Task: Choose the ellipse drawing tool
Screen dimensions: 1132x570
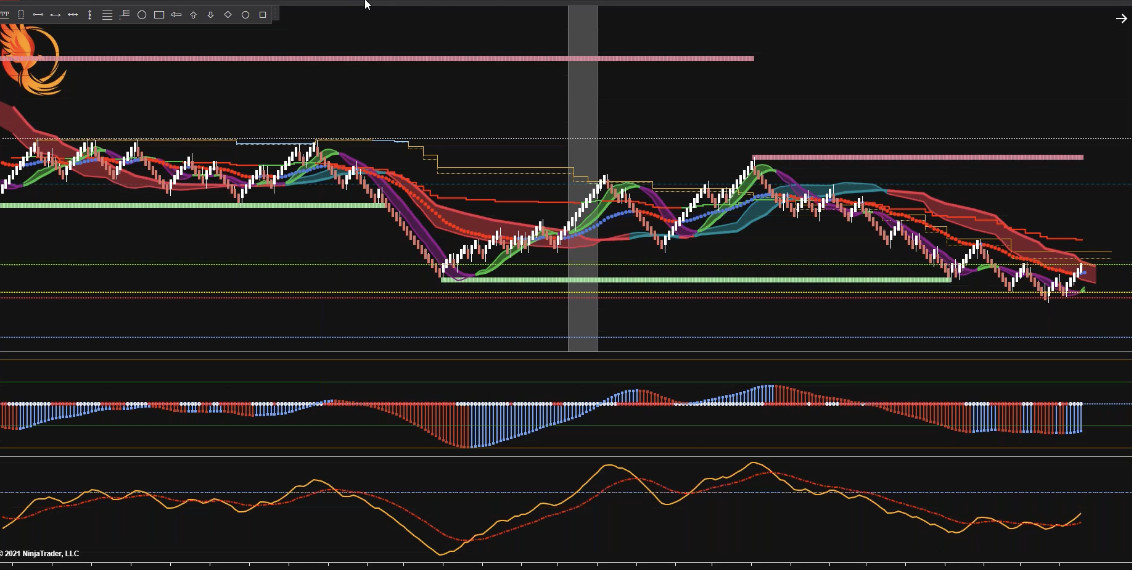Action: click(x=142, y=15)
